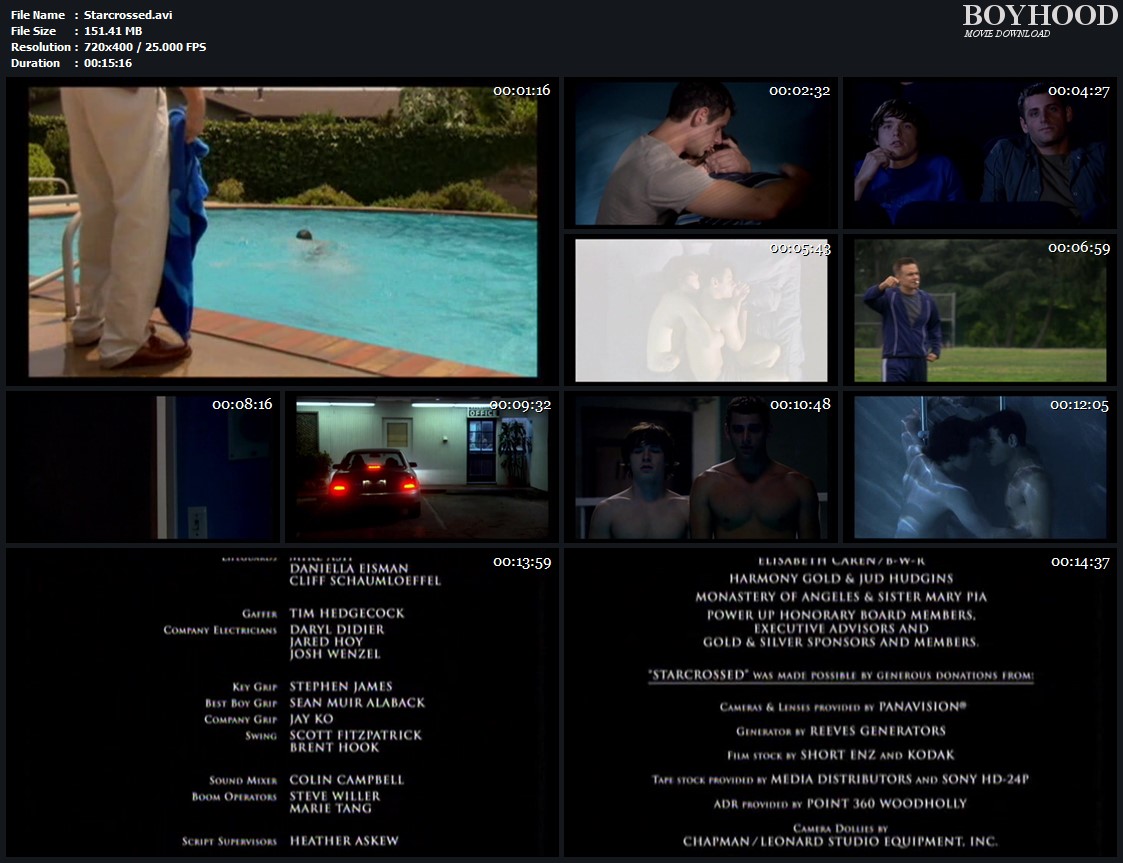Image resolution: width=1123 pixels, height=863 pixels.
Task: Click the duration value 00:15:16
Action: [108, 63]
